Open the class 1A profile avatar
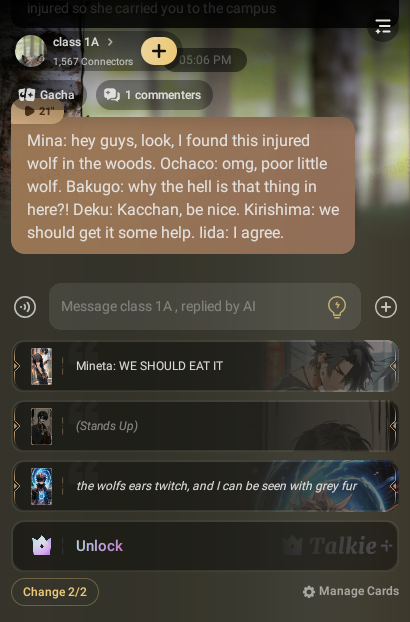The width and height of the screenshot is (410, 622). coord(31,51)
